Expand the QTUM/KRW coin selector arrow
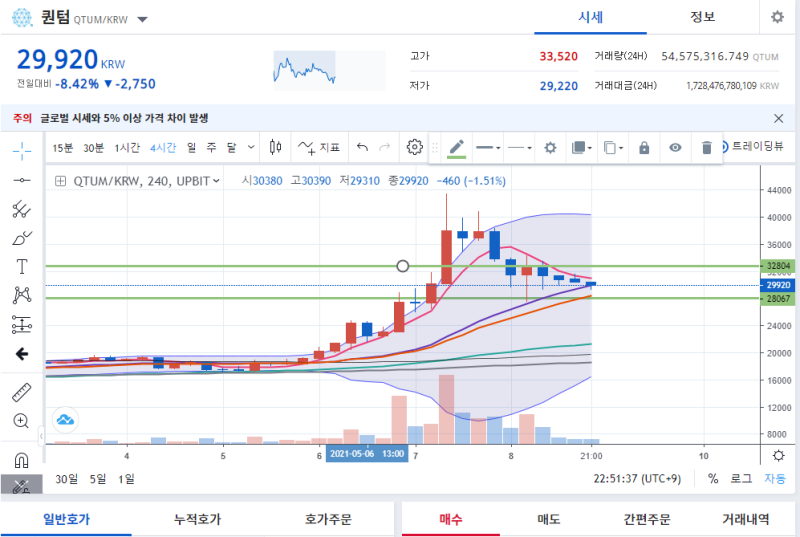Image resolution: width=800 pixels, height=537 pixels. (x=142, y=20)
